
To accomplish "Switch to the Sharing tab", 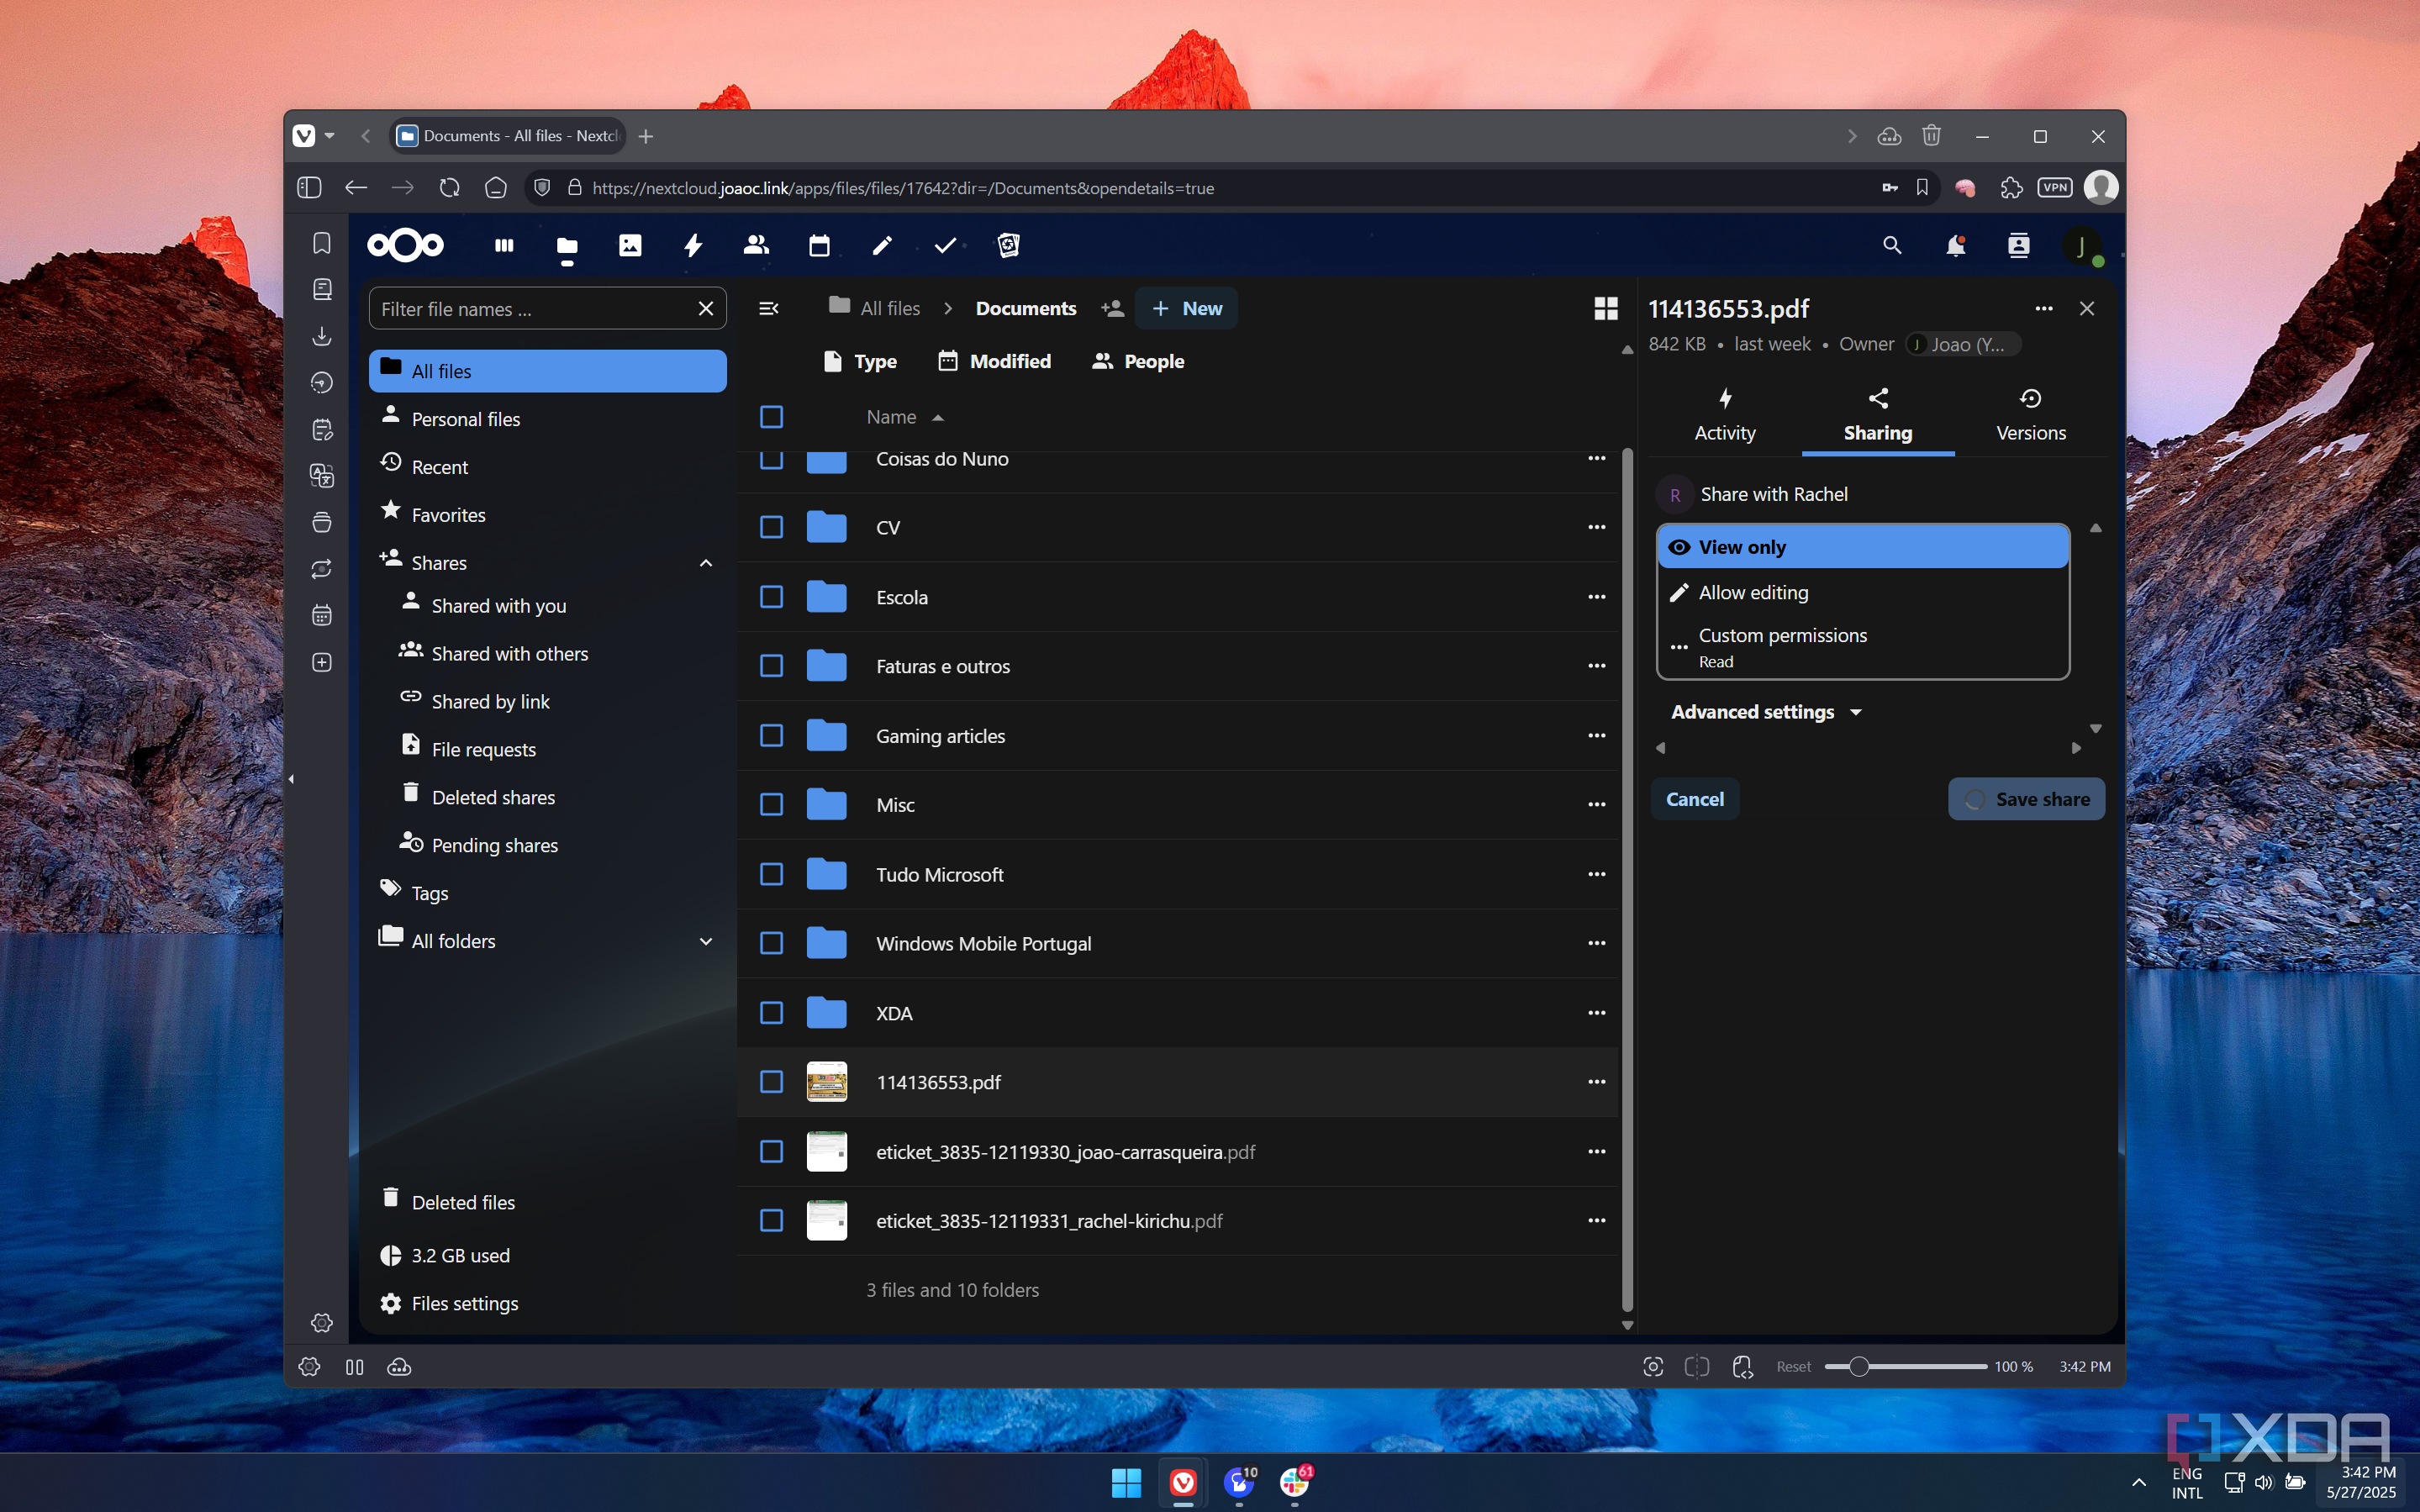I will tap(1878, 415).
